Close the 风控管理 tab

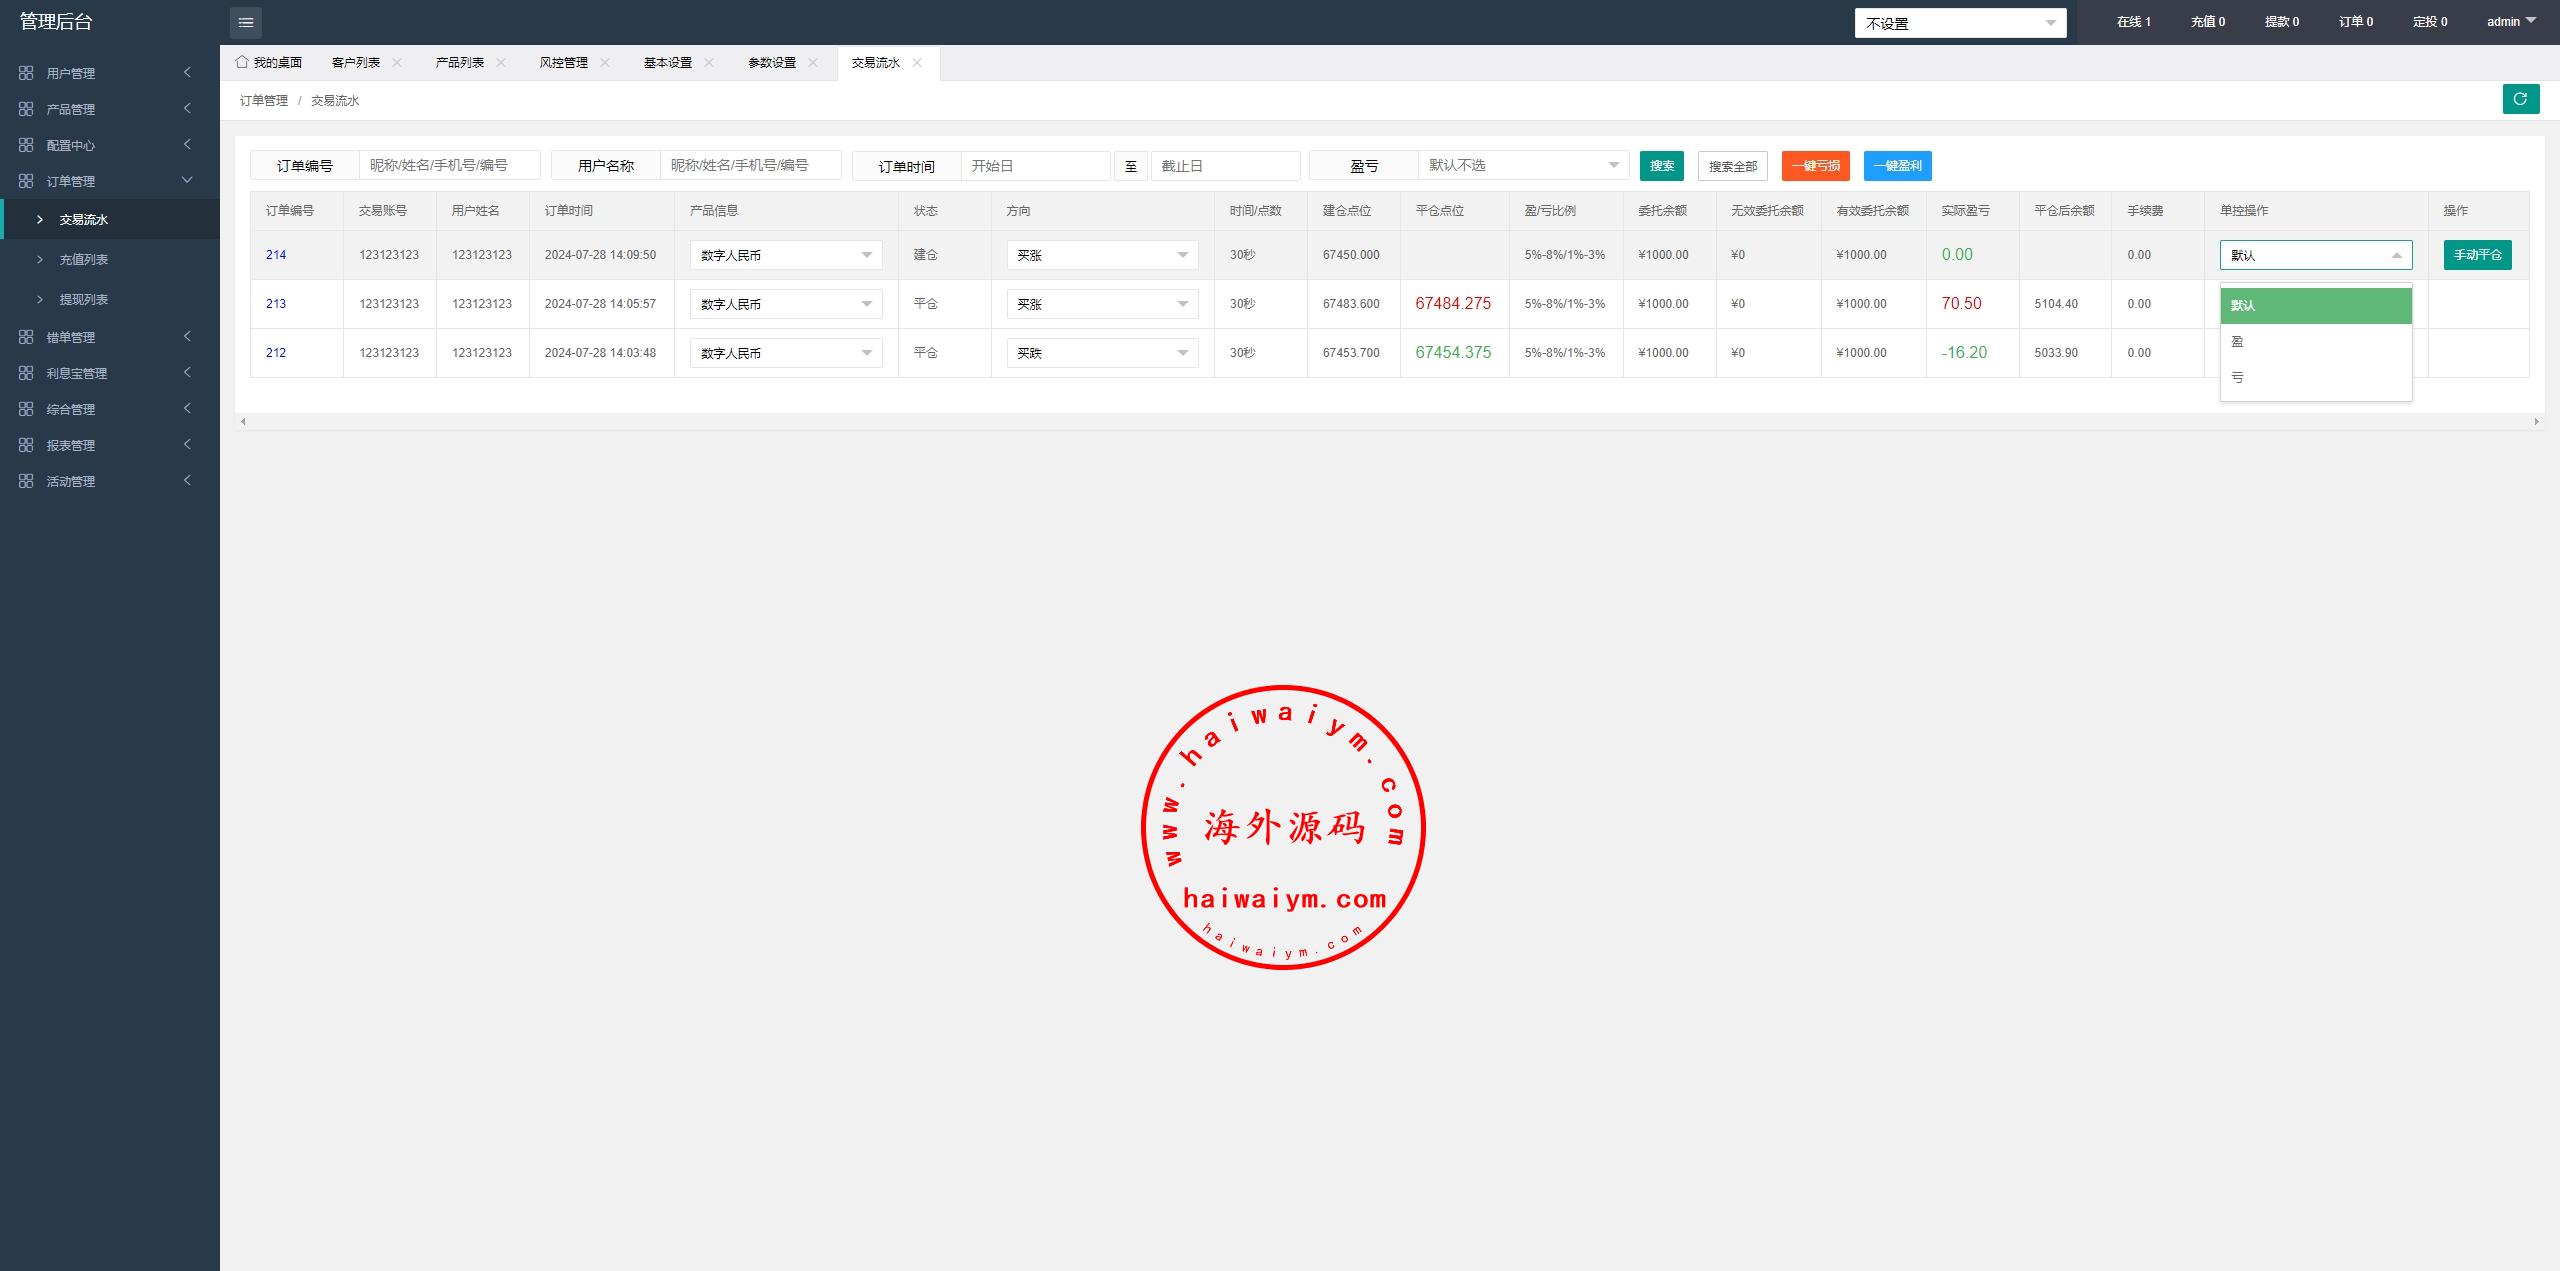pos(605,62)
